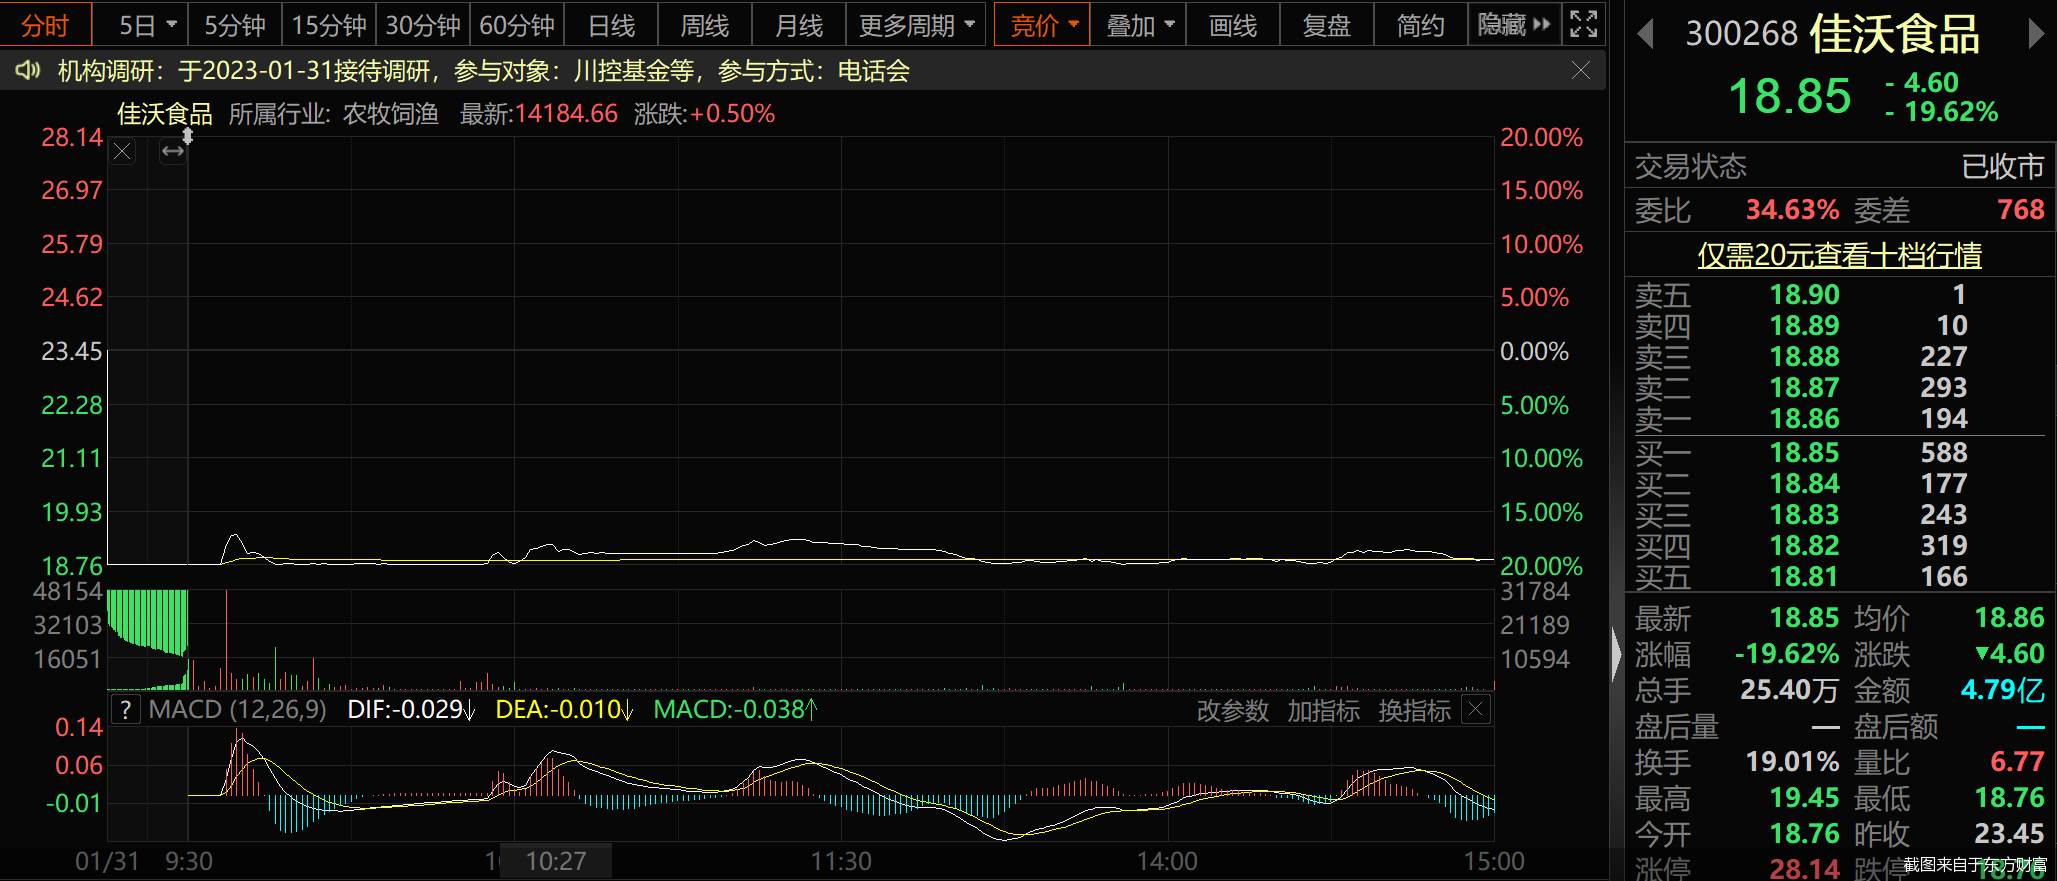
Task: Click the horizontal double-arrow icon on the chart
Action: point(173,151)
